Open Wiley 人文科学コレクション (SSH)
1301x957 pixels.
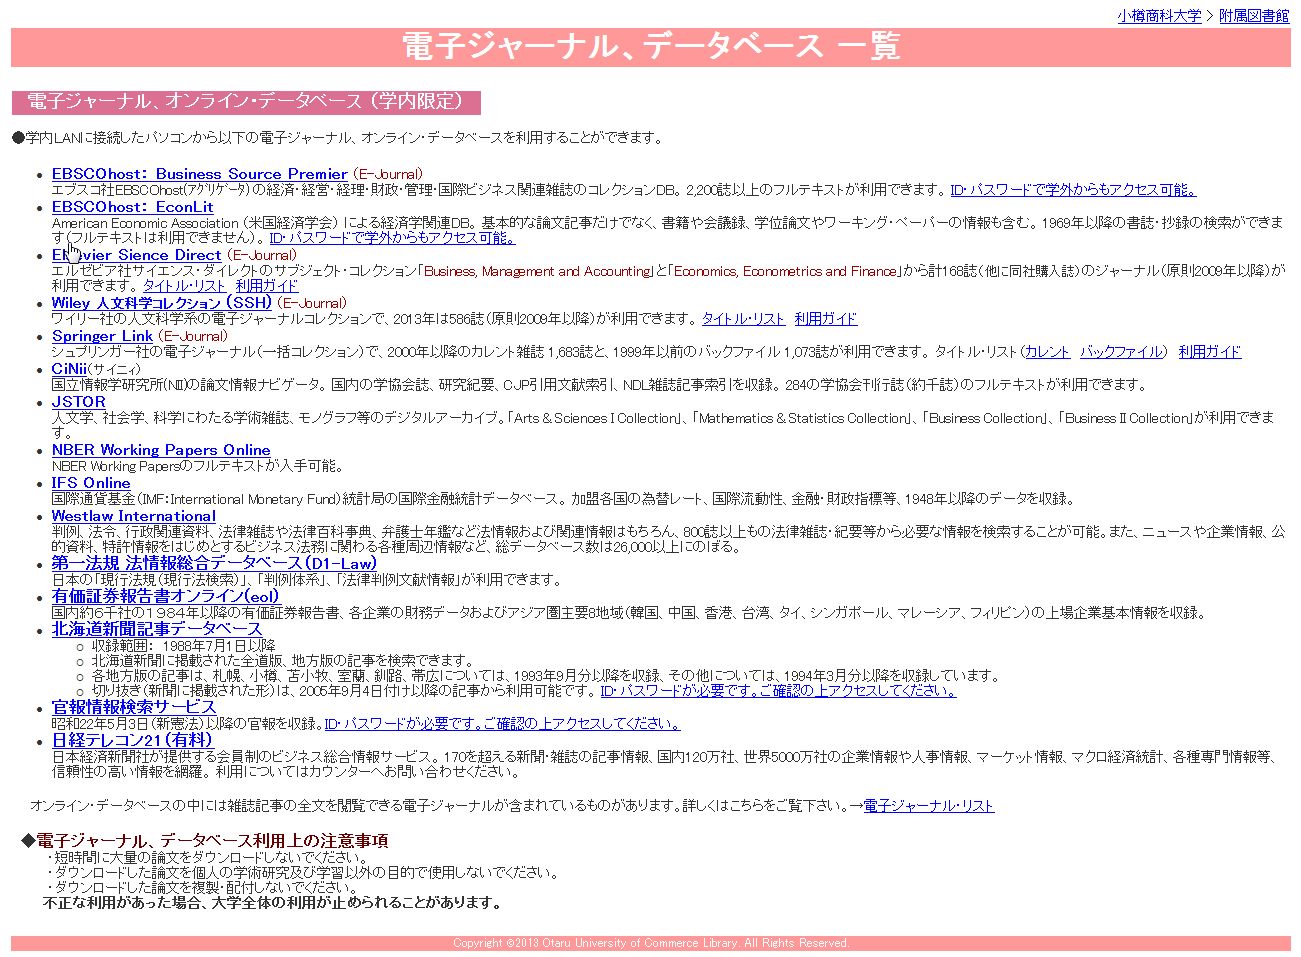162,302
